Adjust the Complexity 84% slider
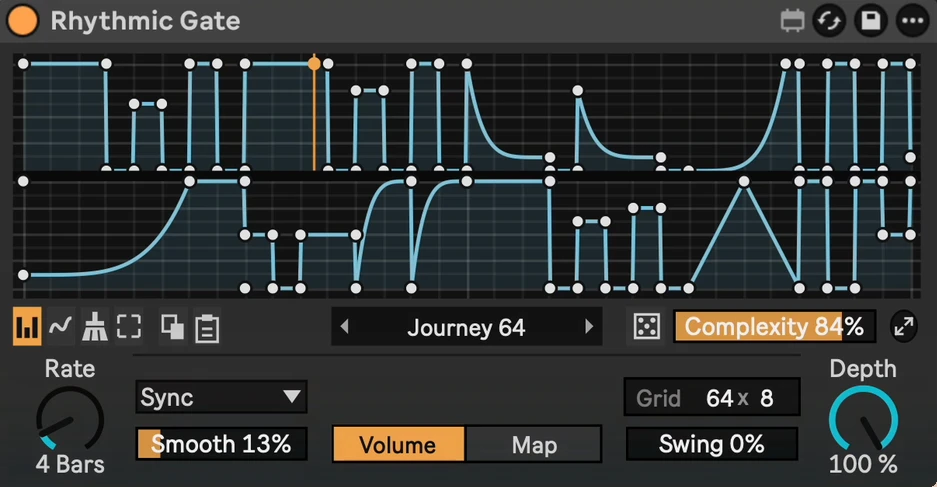This screenshot has width=937, height=487. (774, 326)
